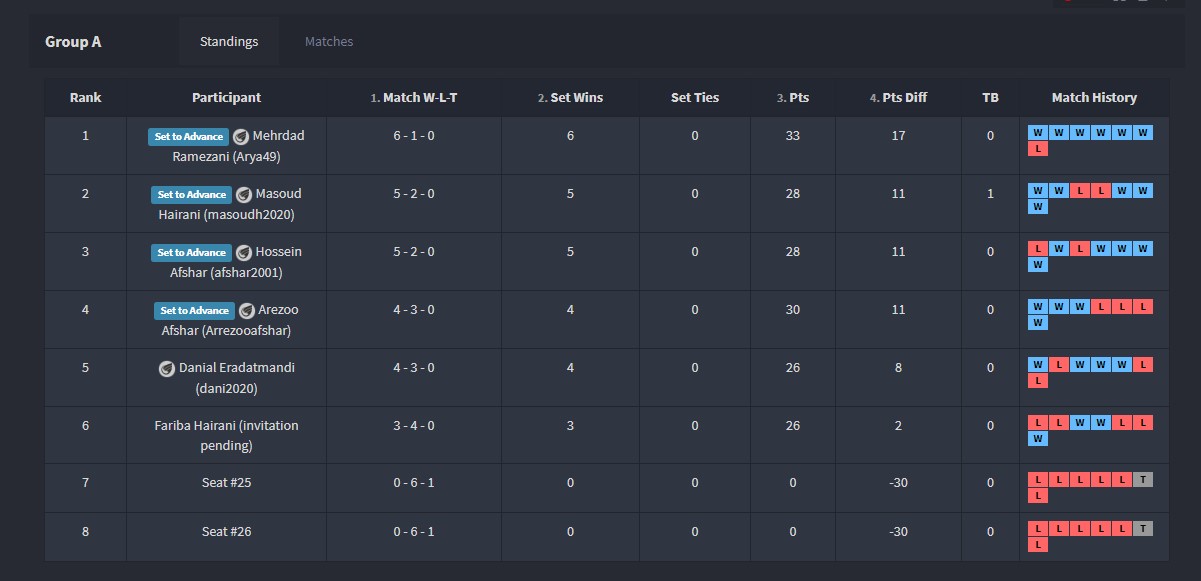Click Set to Advance badge for Hossein Afshar
This screenshot has height=581, width=1201.
coord(192,253)
